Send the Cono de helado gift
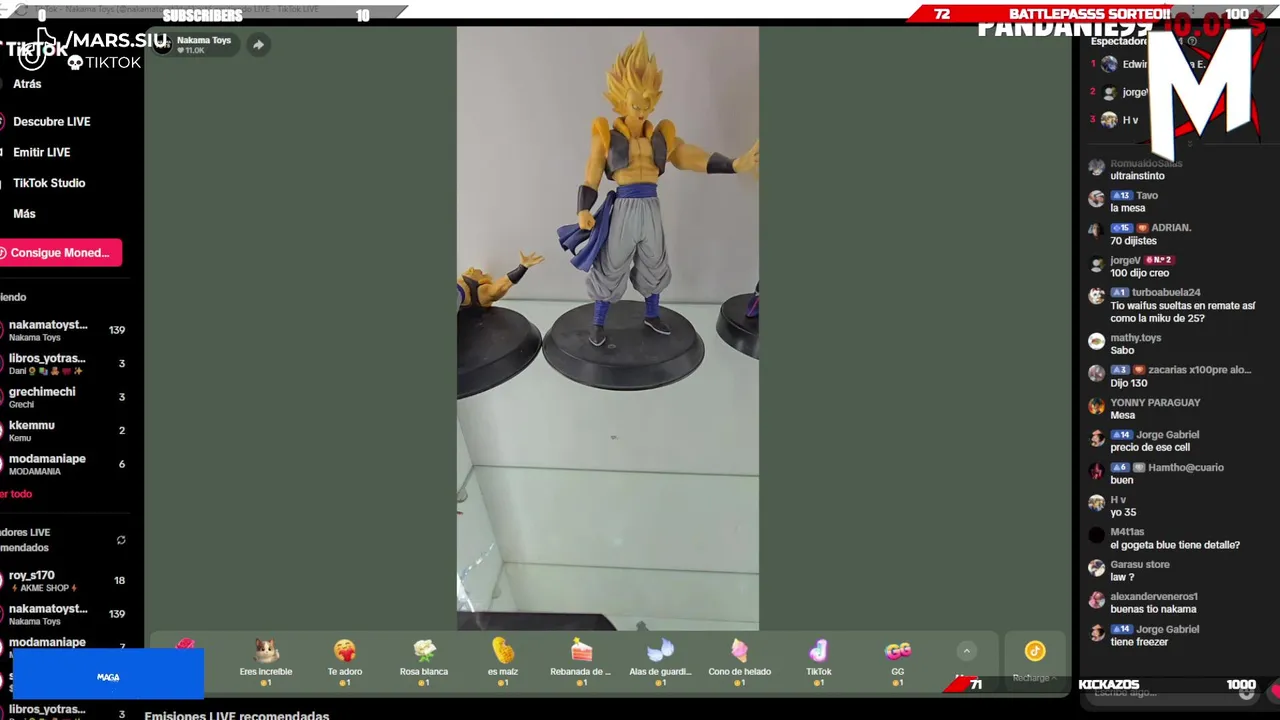This screenshot has height=720, width=1280. pos(739,661)
